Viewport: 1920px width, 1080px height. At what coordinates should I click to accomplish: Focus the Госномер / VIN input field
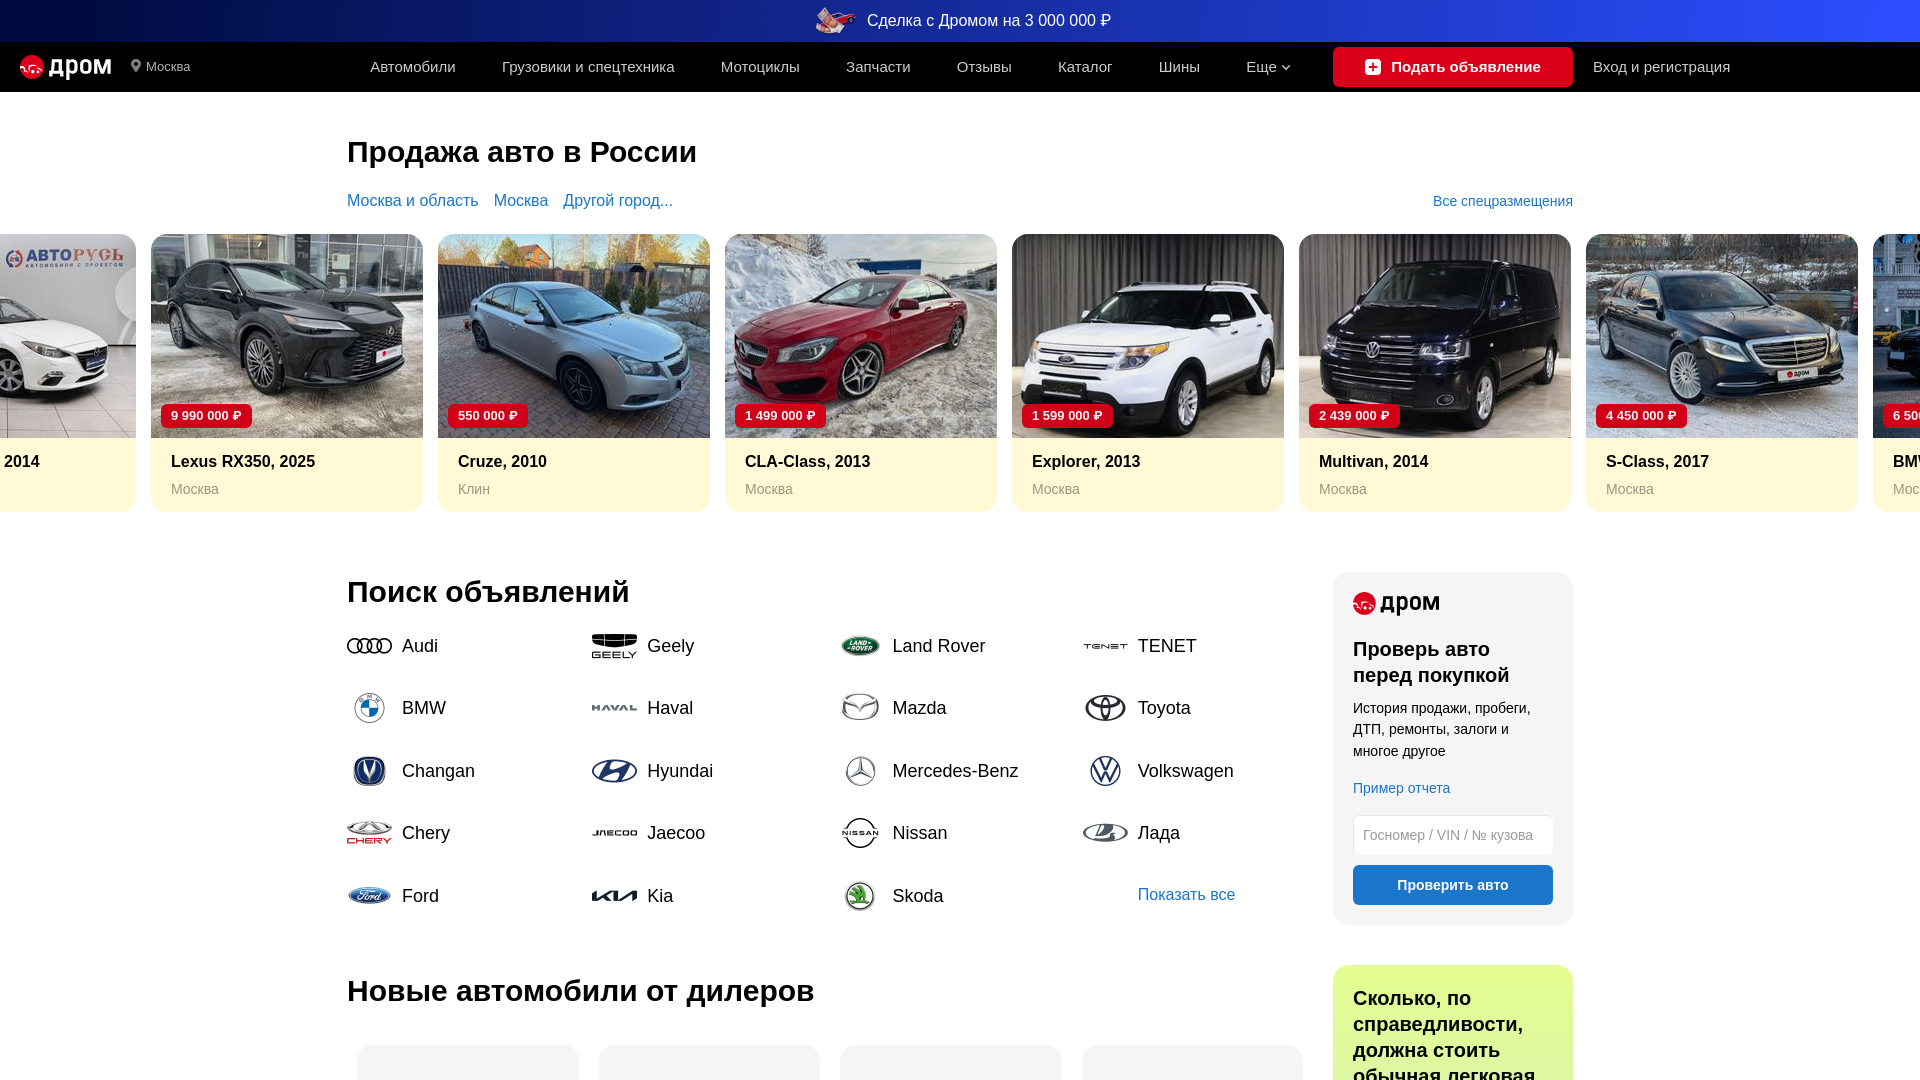click(1453, 835)
